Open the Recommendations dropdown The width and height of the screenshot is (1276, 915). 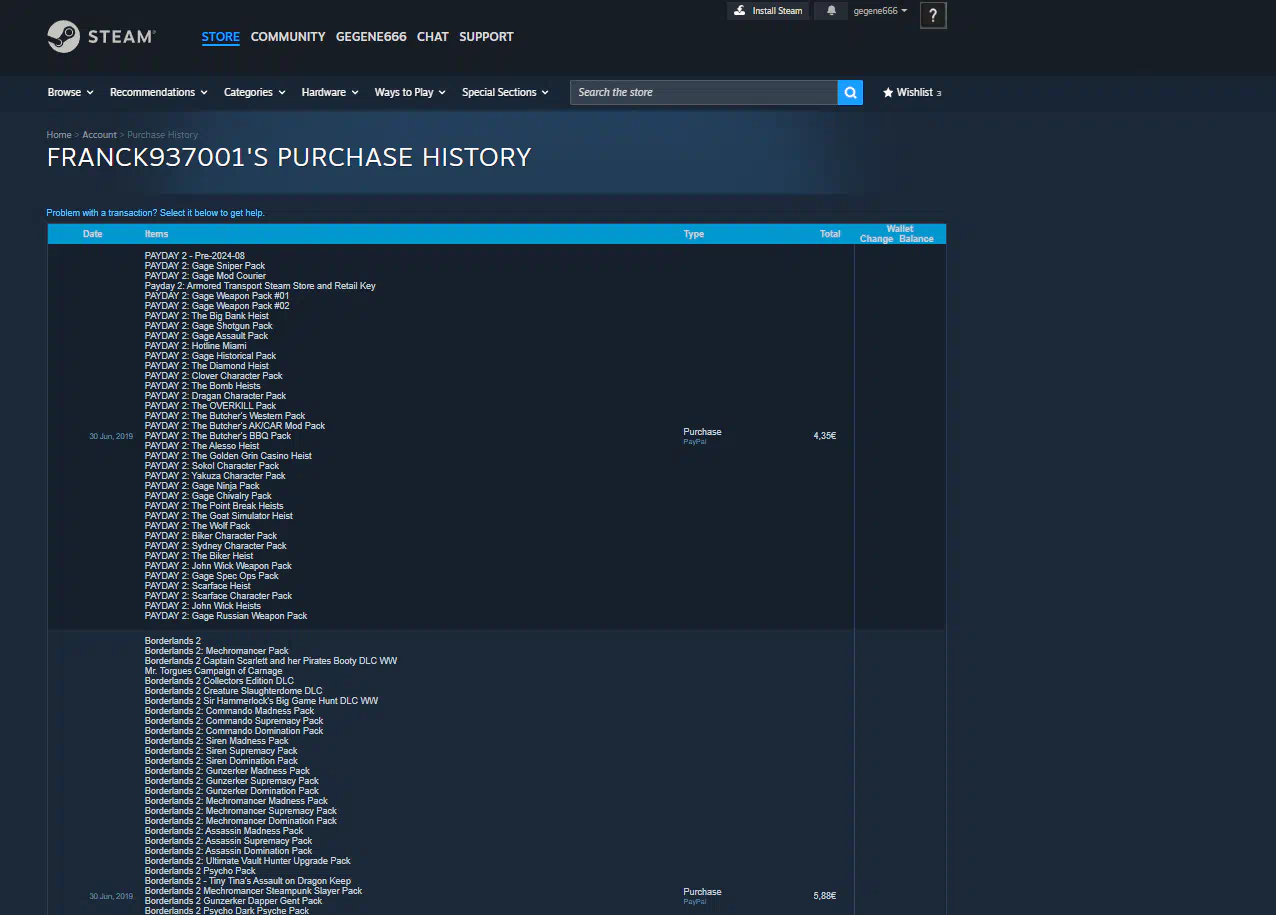click(158, 92)
